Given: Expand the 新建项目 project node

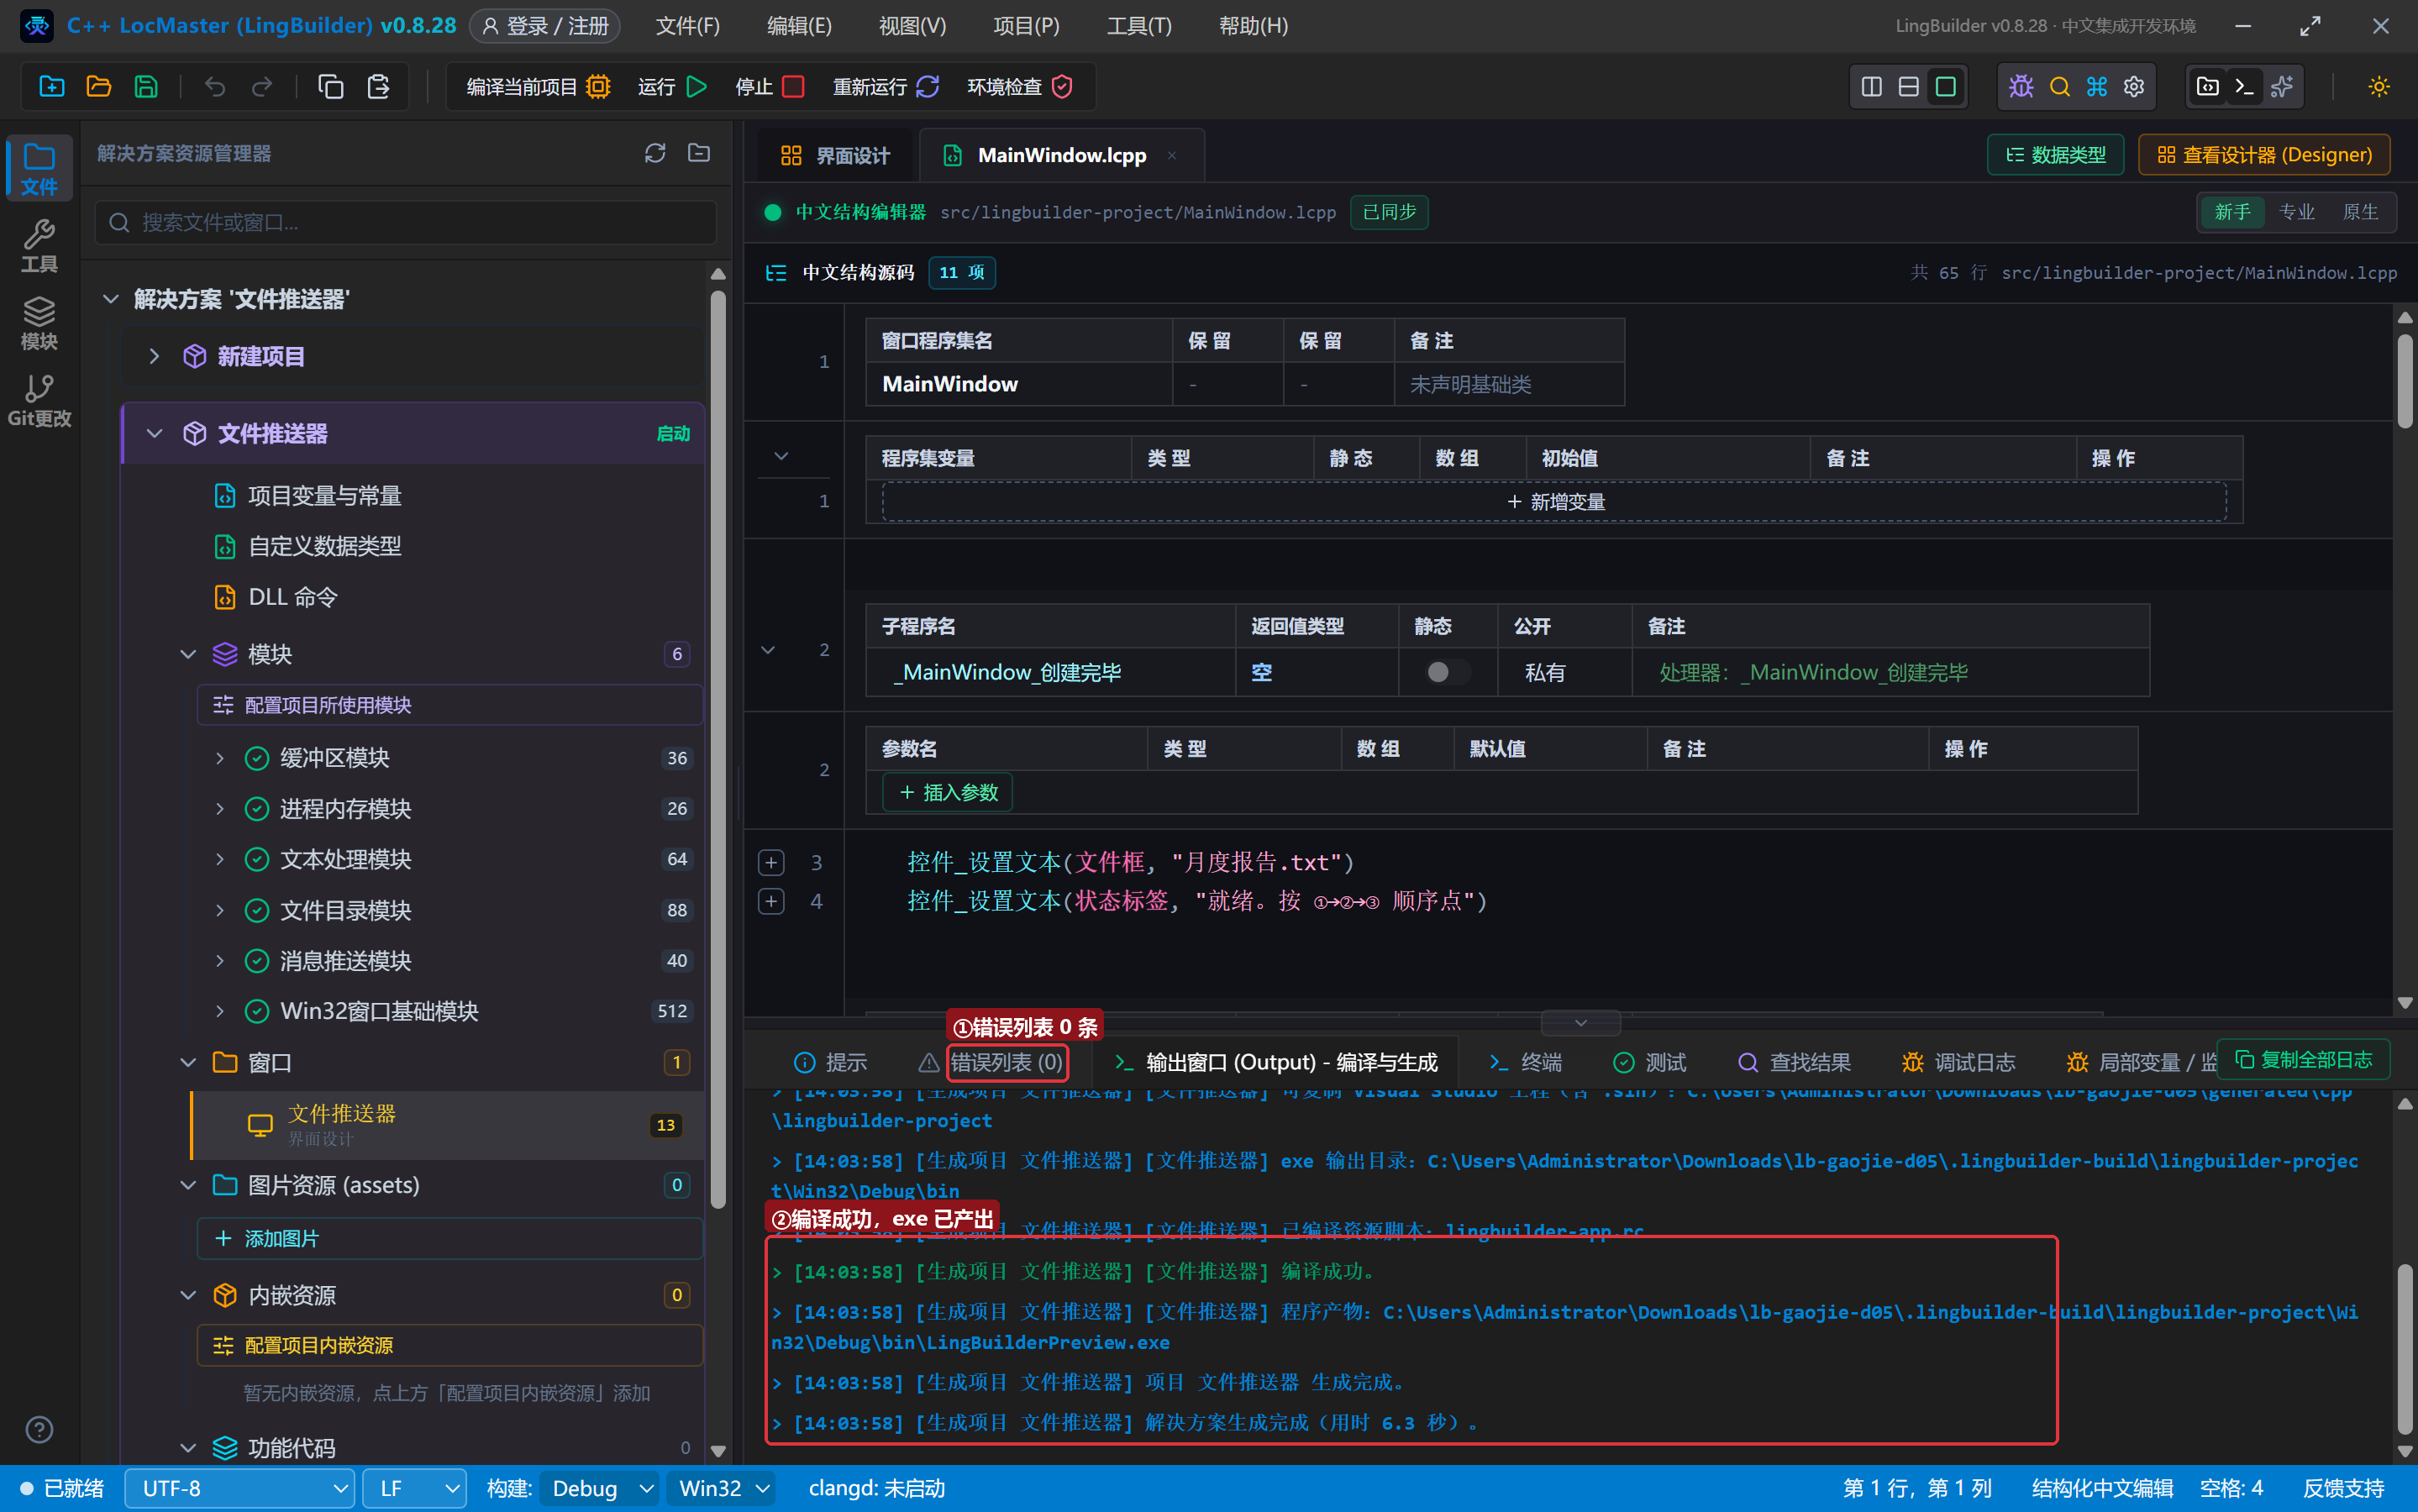Looking at the screenshot, I should pyautogui.click(x=154, y=356).
